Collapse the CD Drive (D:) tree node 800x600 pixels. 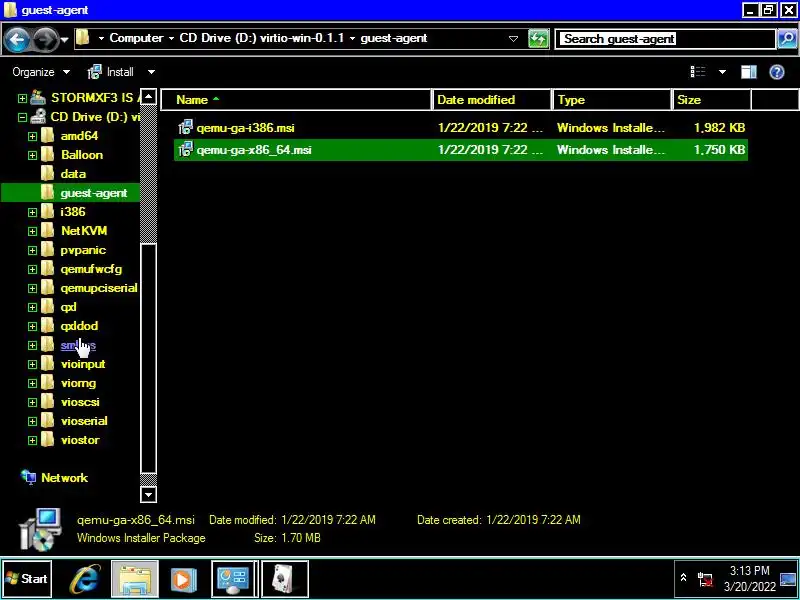(x=22, y=117)
